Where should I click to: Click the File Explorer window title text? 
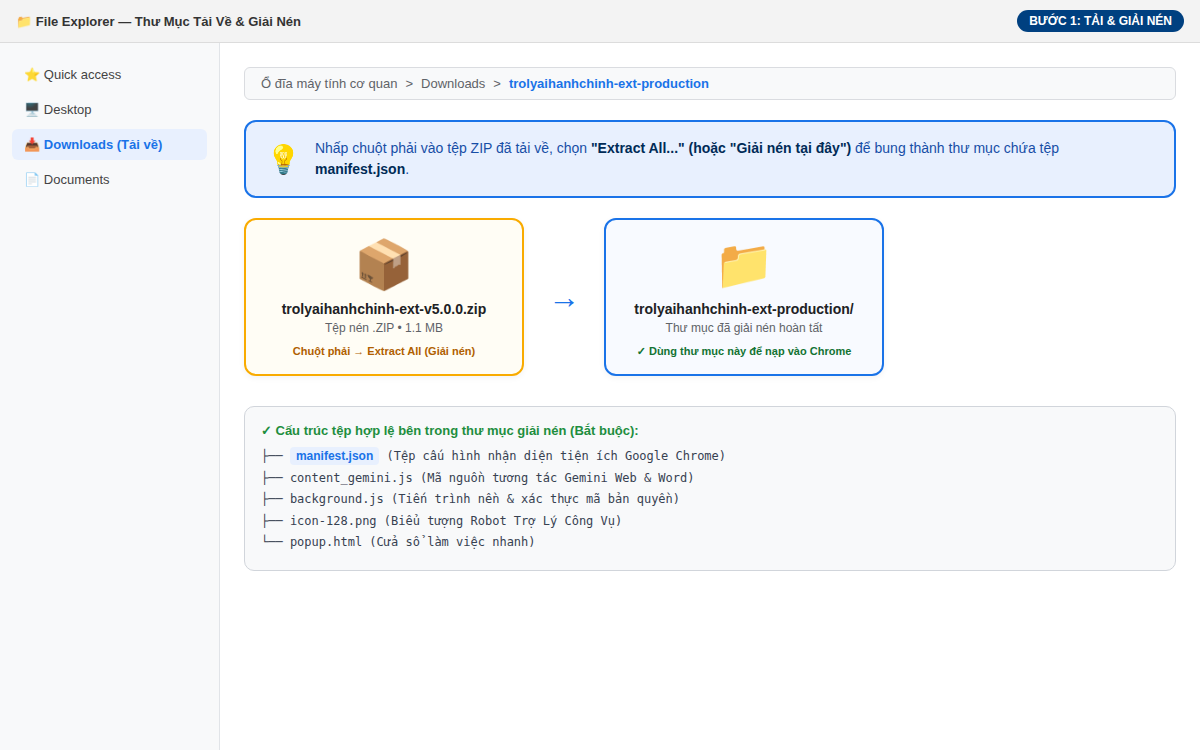pos(168,21)
